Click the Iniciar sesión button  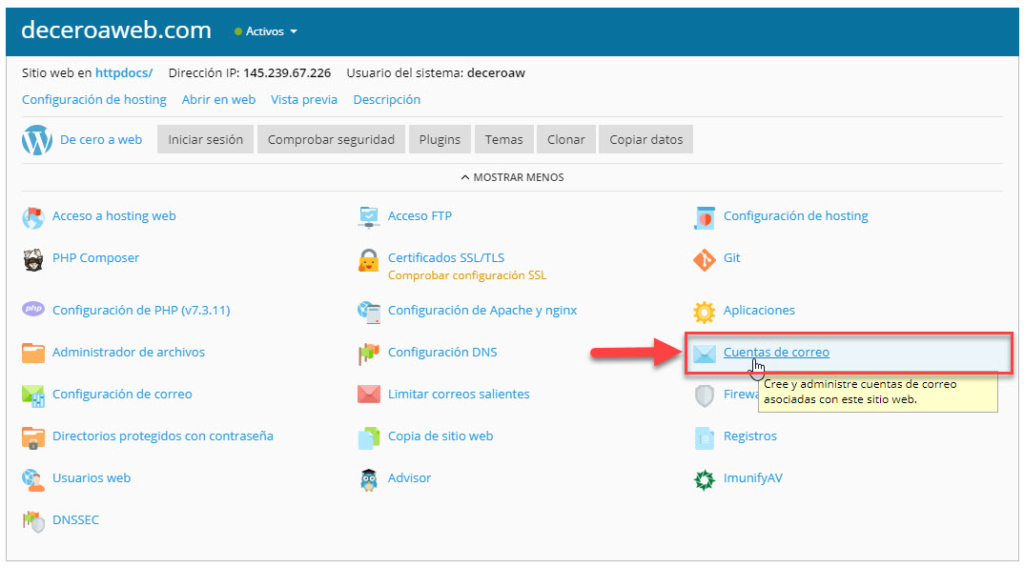(x=205, y=139)
